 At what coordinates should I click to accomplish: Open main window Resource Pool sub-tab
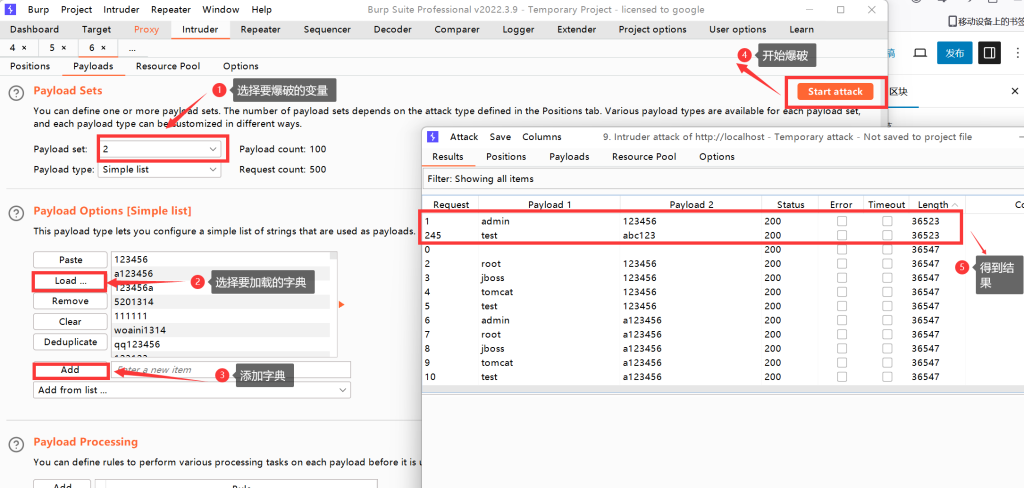tap(168, 66)
